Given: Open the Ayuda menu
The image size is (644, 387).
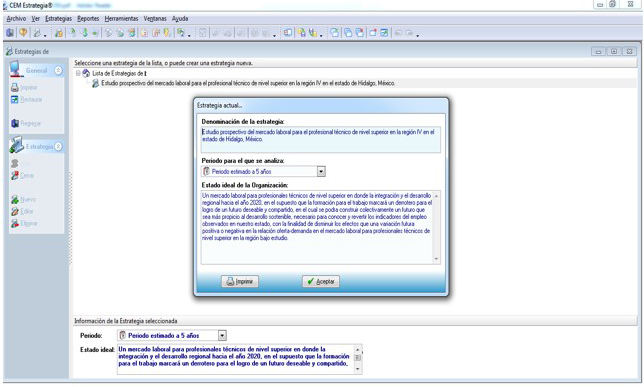Looking at the screenshot, I should click(x=180, y=18).
